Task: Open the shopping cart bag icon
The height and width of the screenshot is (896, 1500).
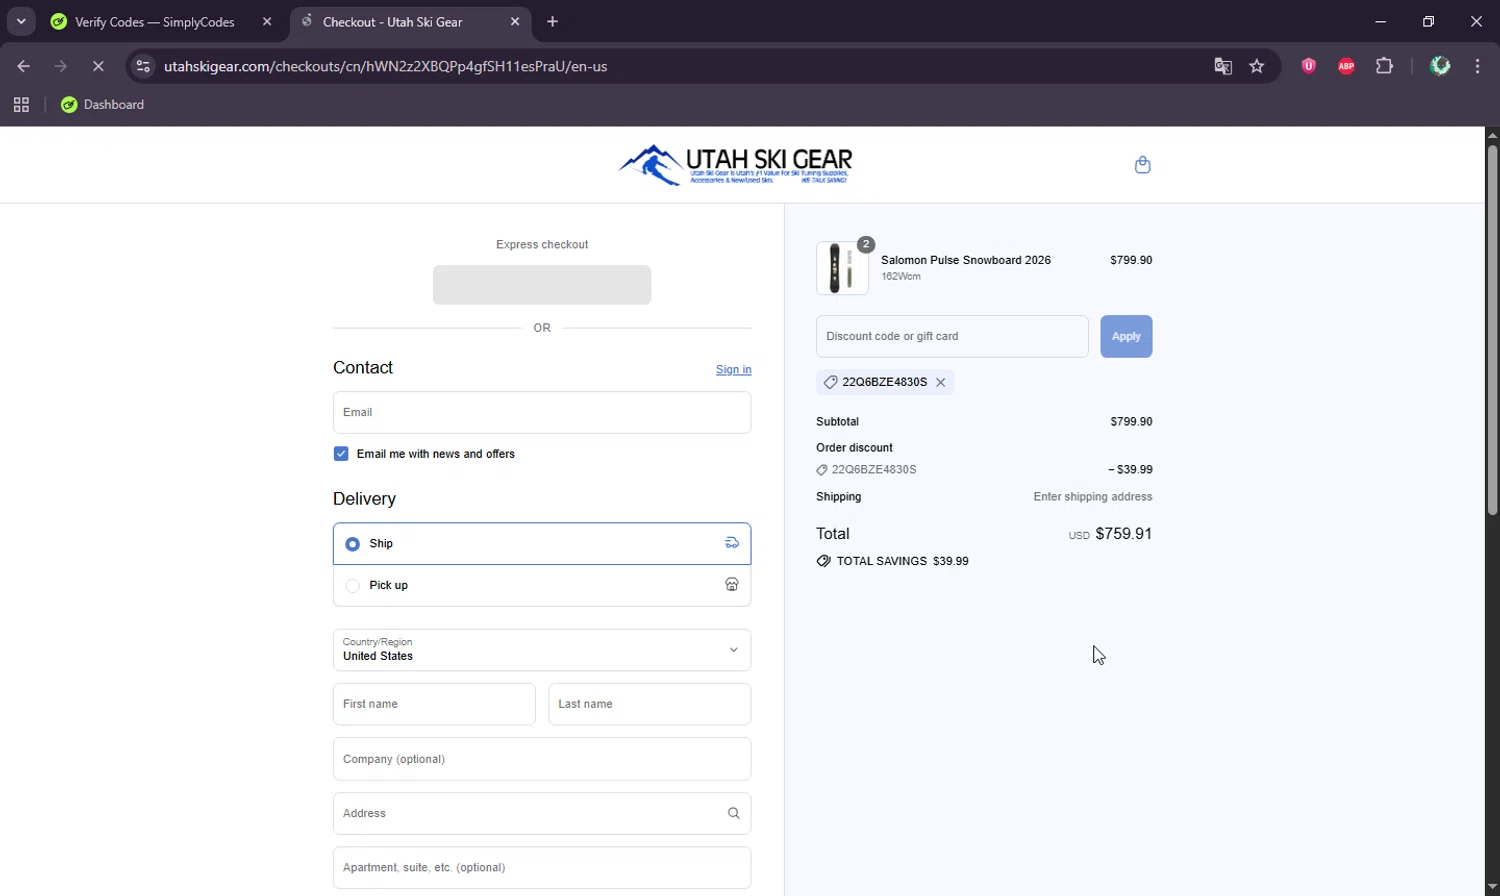Action: (1142, 165)
